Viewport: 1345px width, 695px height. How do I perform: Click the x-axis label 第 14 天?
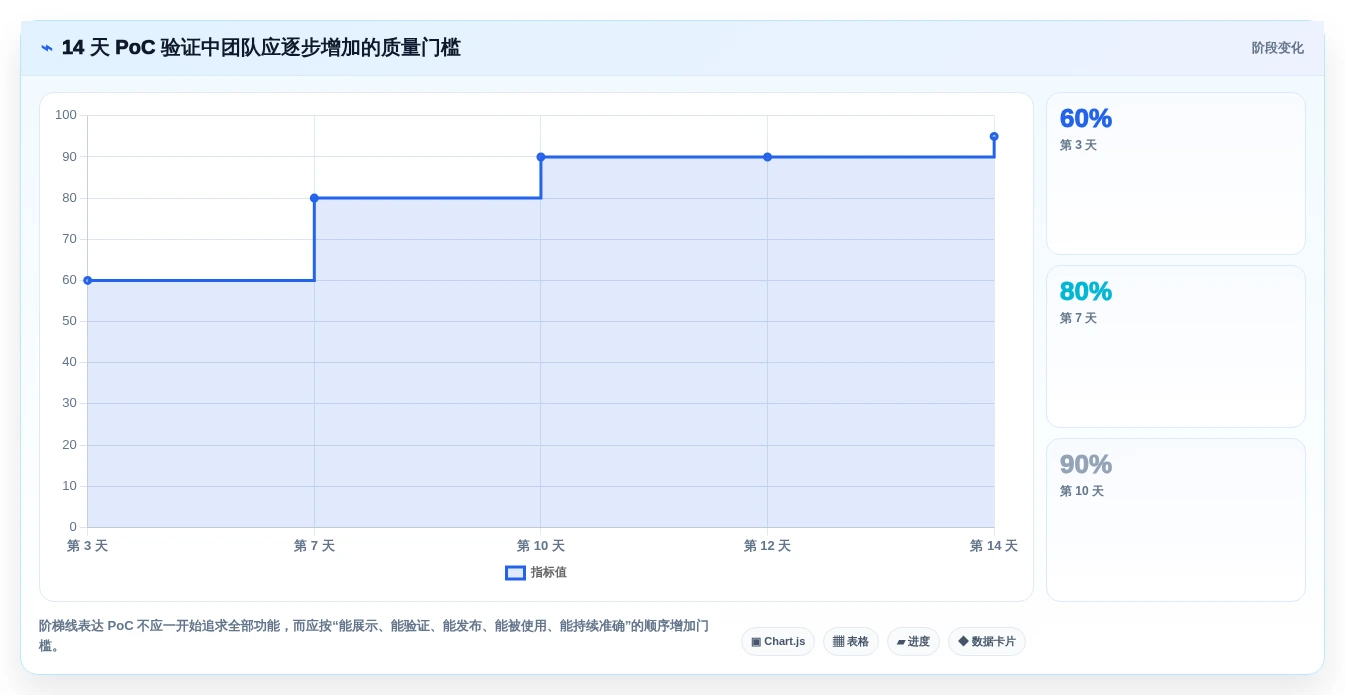(x=994, y=546)
